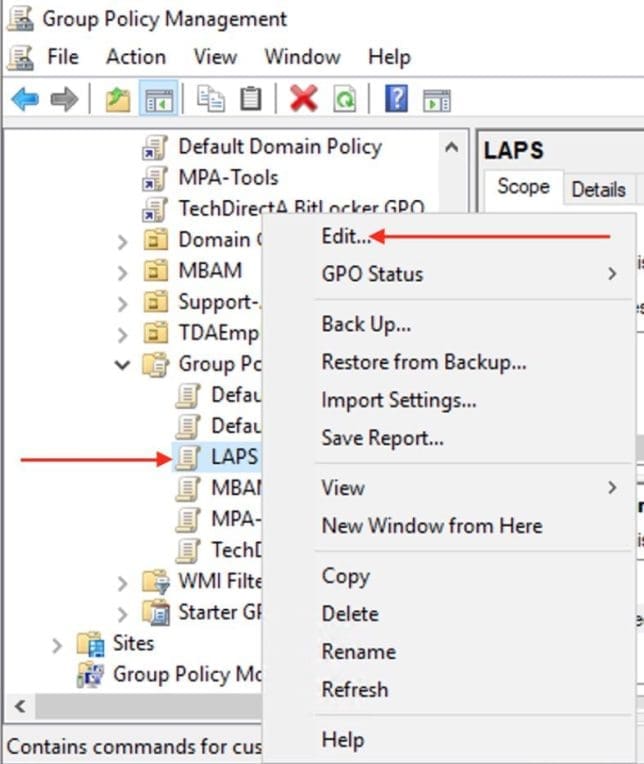
Task: Click the LAPS GPO scroll icon
Action: point(188,458)
